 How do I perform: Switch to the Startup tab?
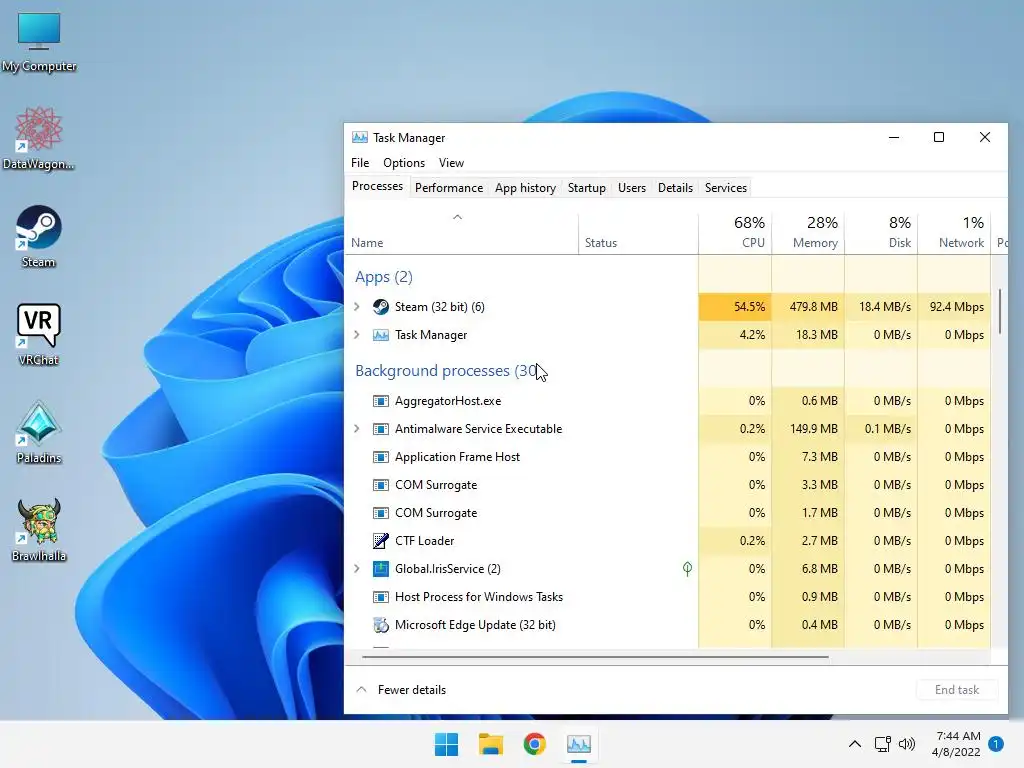586,188
